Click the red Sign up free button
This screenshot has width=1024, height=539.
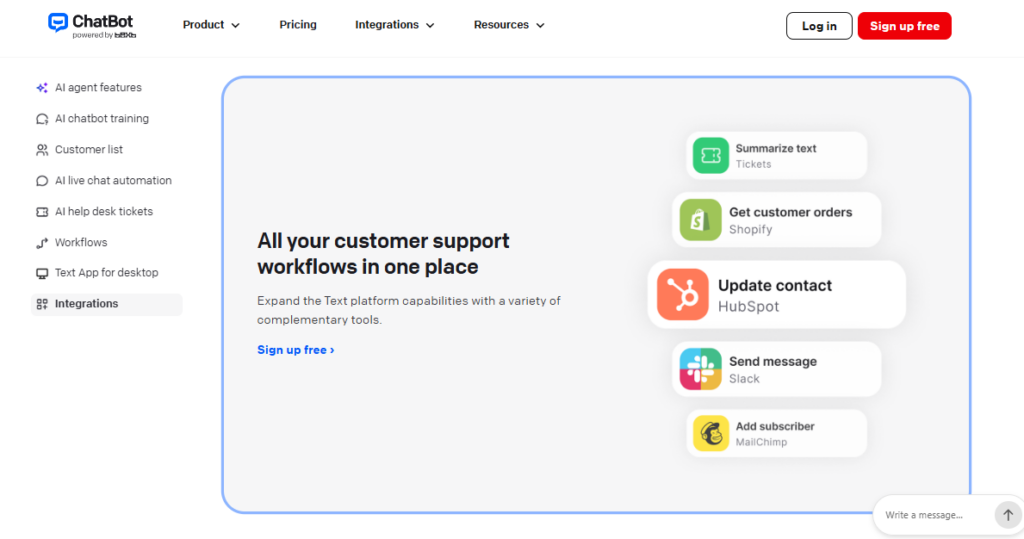point(904,26)
